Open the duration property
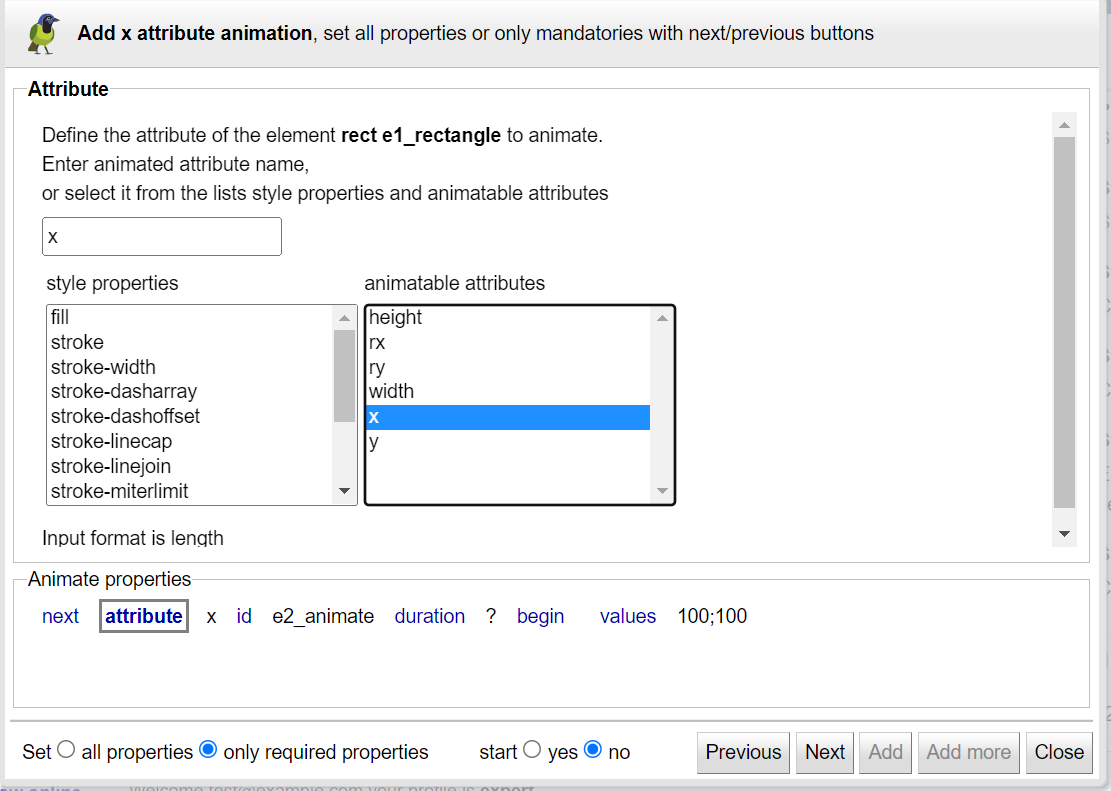Screen dimensions: 1111x791 click(x=429, y=616)
